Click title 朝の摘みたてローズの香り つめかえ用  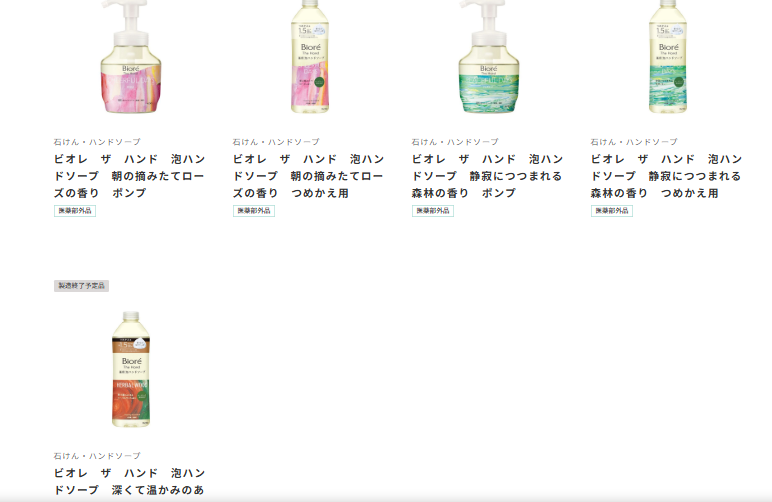(x=309, y=176)
